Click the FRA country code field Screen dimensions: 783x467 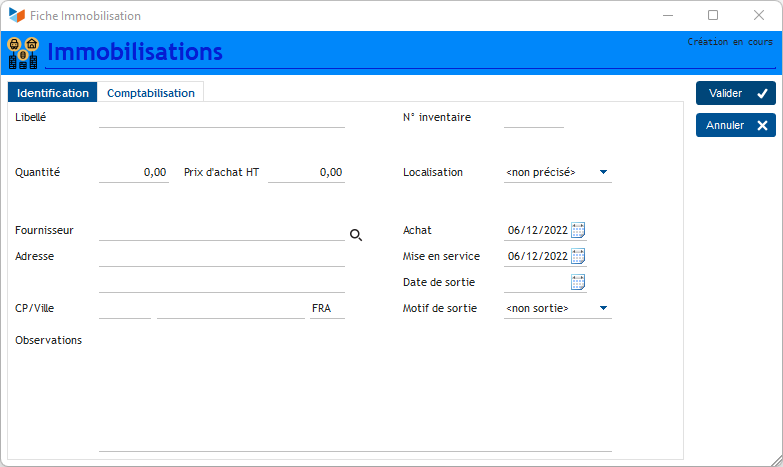tap(326, 309)
